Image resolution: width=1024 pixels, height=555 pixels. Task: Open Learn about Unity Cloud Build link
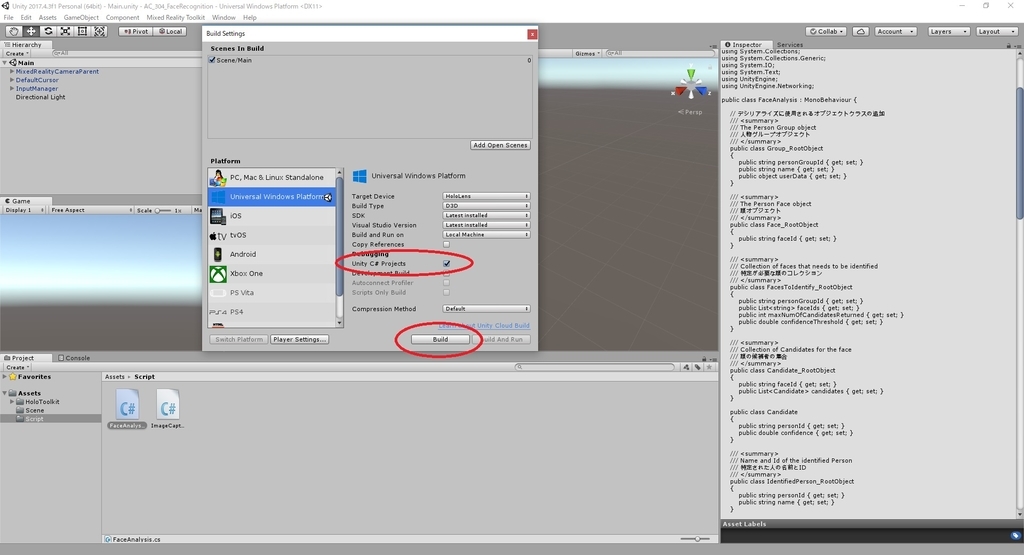[484, 325]
